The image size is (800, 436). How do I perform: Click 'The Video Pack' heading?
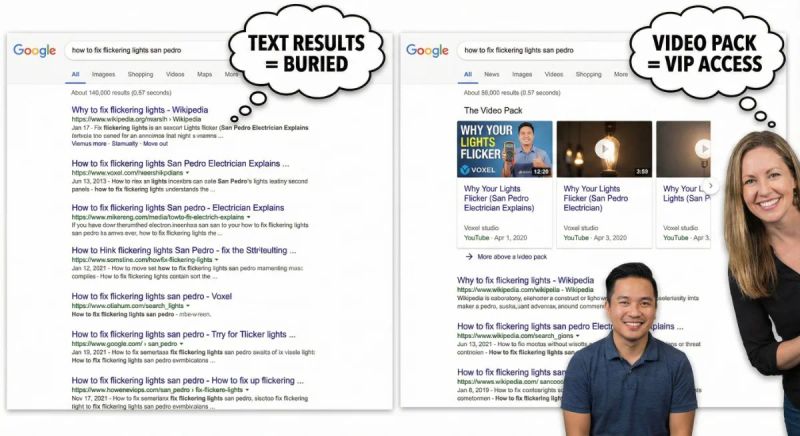[x=493, y=110]
